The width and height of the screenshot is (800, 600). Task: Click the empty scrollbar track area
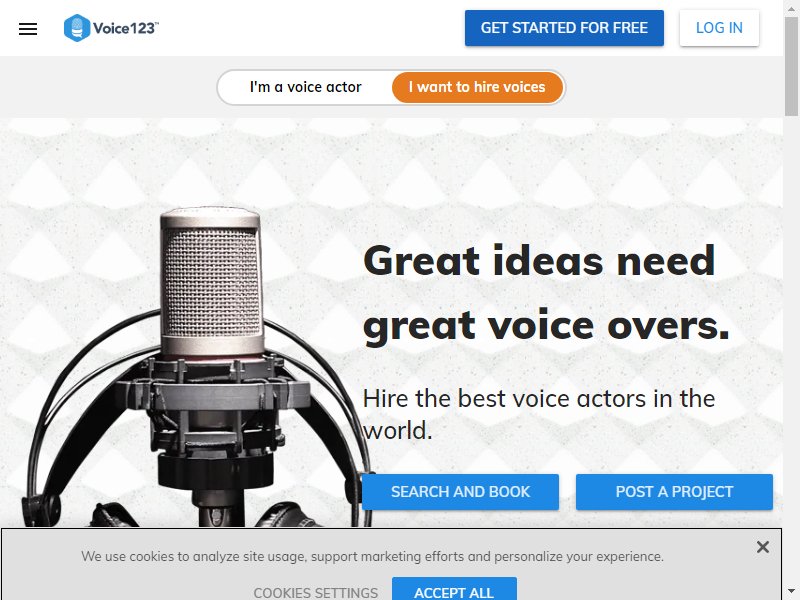point(791,352)
